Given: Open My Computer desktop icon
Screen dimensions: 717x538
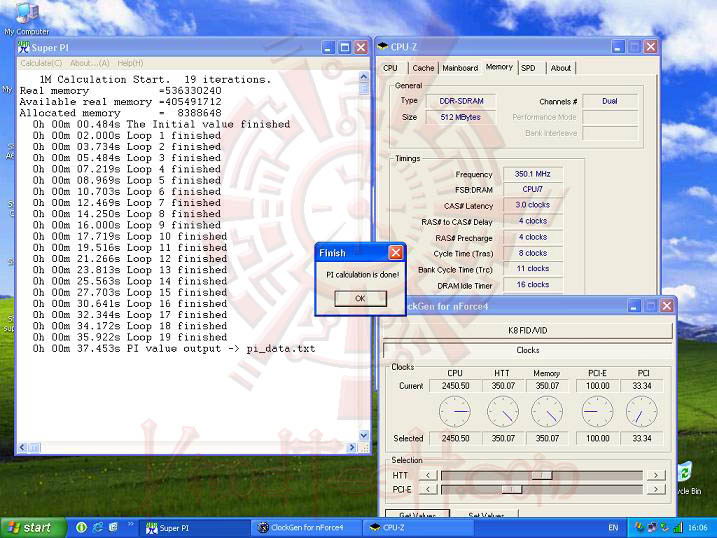Looking at the screenshot, I should point(26,17).
